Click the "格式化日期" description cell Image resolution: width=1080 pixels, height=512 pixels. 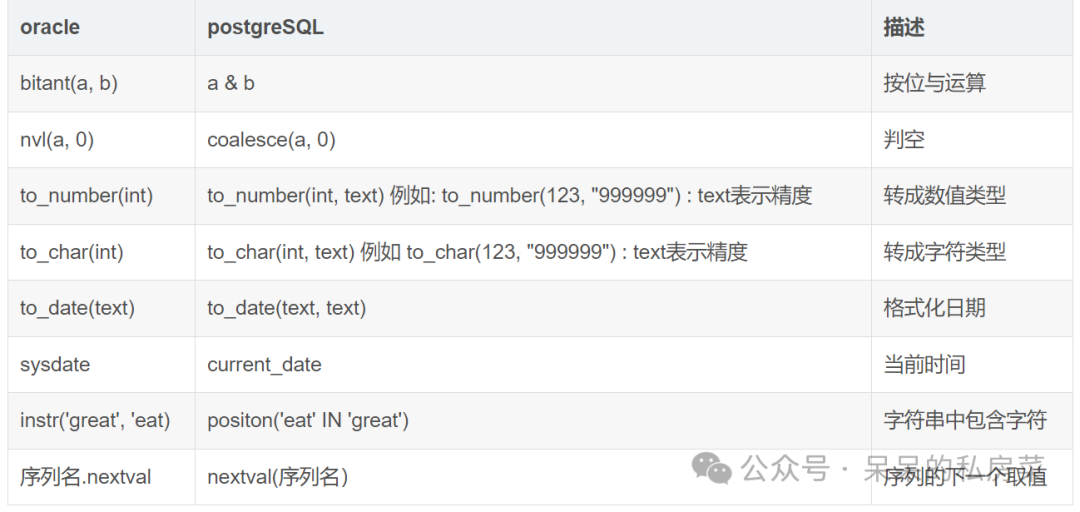934,309
